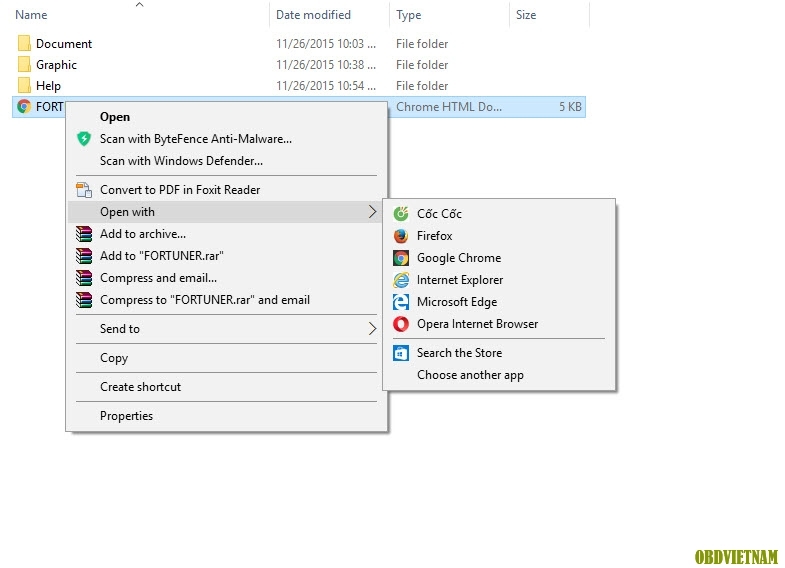Click Scan with Windows Defender option
785x568 pixels.
[x=181, y=161]
